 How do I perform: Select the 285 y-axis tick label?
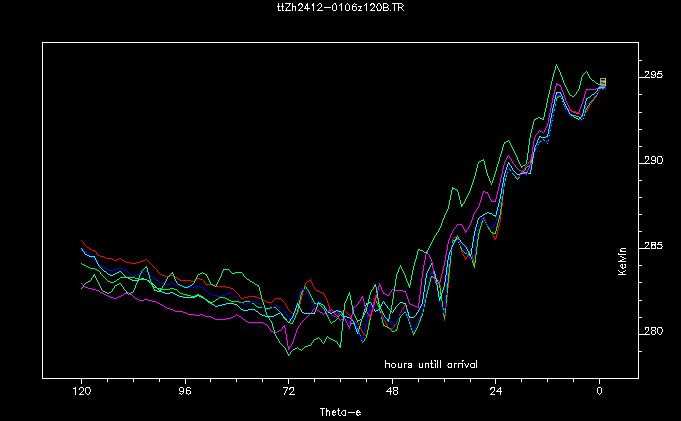click(655, 246)
